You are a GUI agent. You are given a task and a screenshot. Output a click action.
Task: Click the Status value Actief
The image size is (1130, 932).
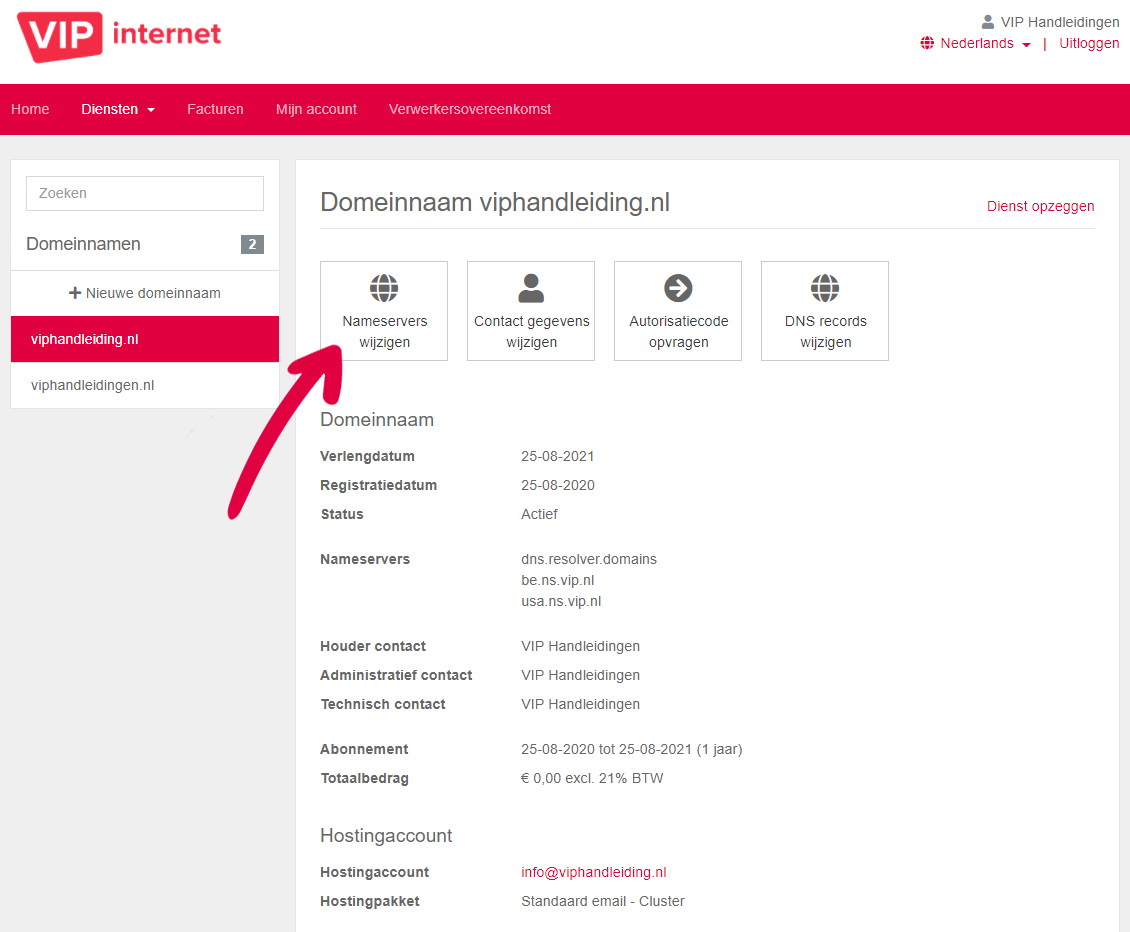click(539, 514)
